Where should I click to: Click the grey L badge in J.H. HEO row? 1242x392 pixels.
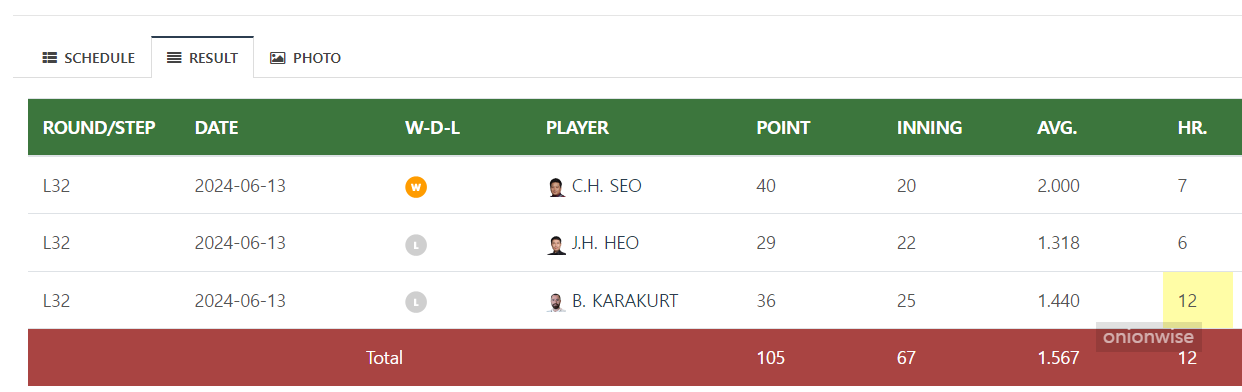click(416, 245)
